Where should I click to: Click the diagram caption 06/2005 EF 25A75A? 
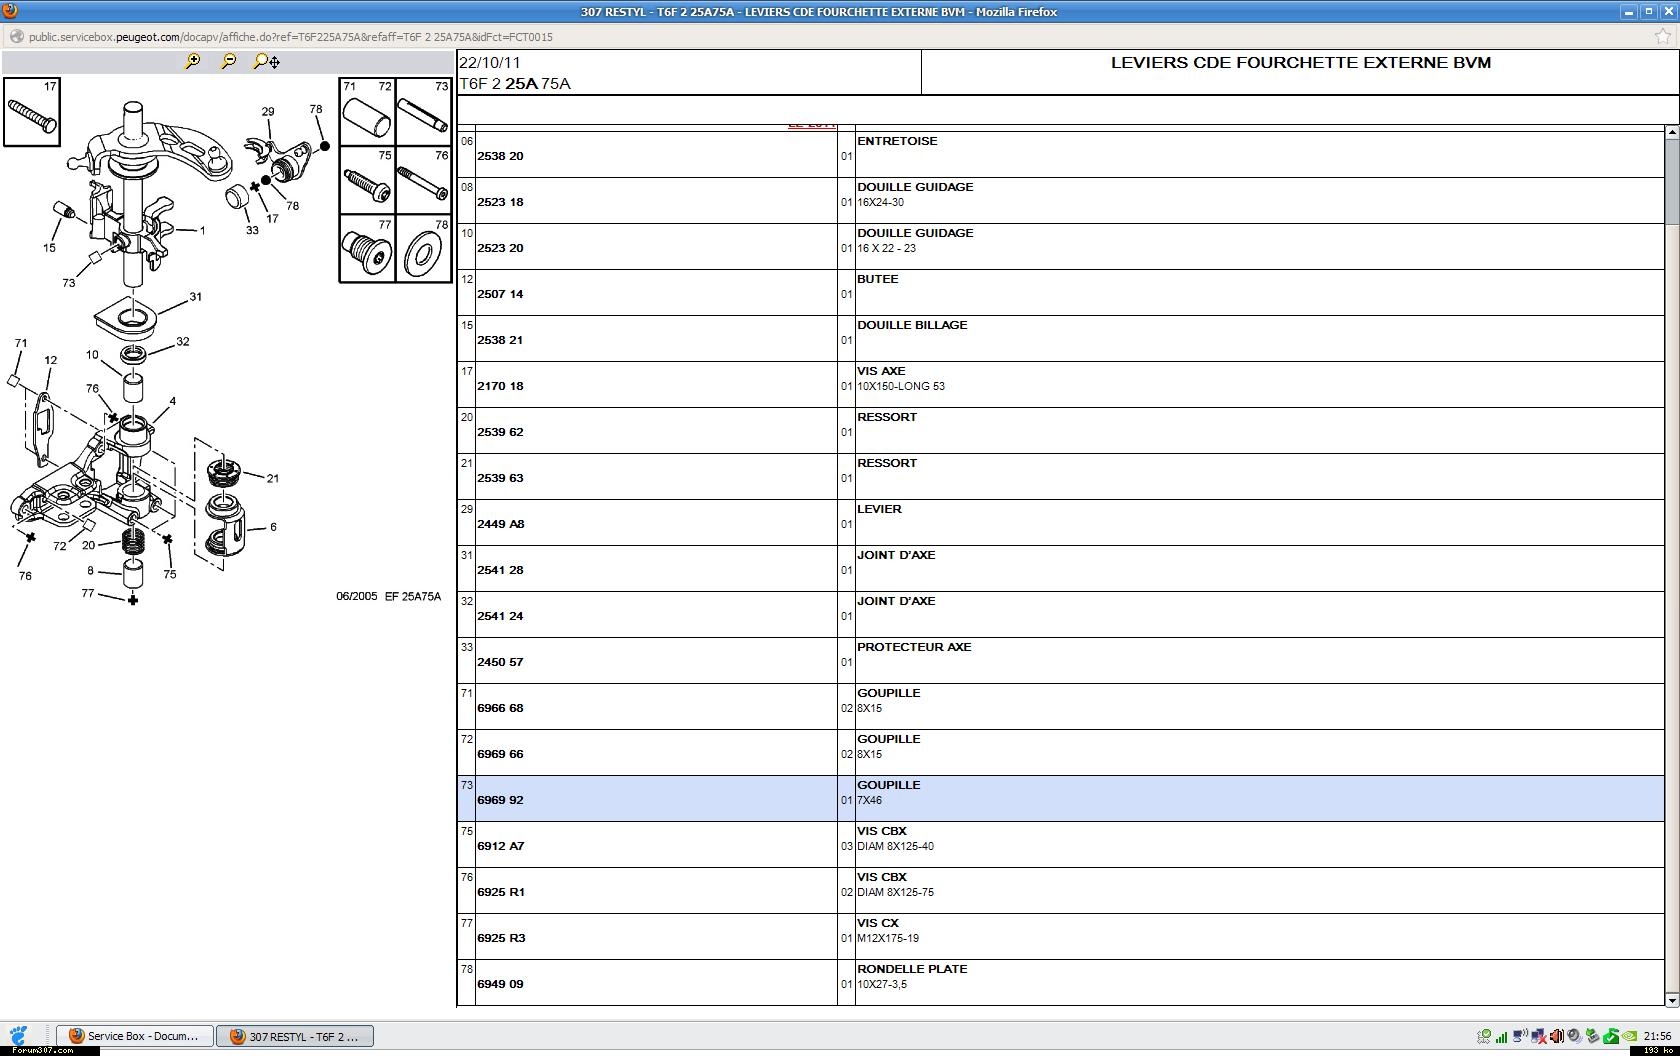(388, 596)
